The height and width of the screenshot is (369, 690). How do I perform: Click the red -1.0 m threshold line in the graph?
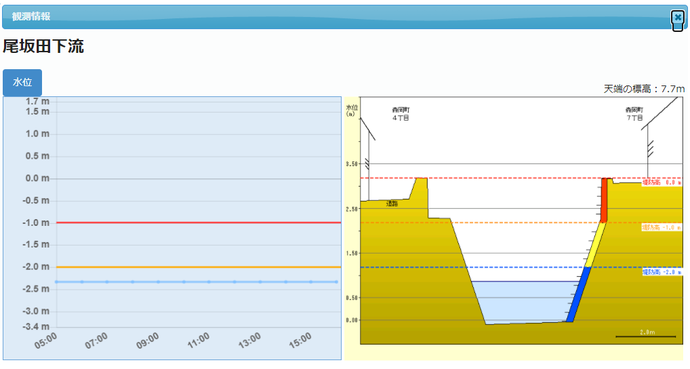click(198, 223)
